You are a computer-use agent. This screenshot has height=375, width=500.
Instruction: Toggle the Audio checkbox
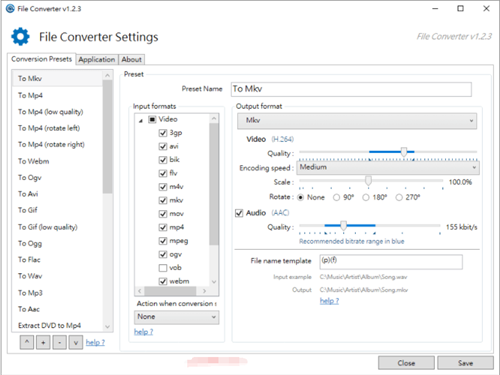pos(239,213)
